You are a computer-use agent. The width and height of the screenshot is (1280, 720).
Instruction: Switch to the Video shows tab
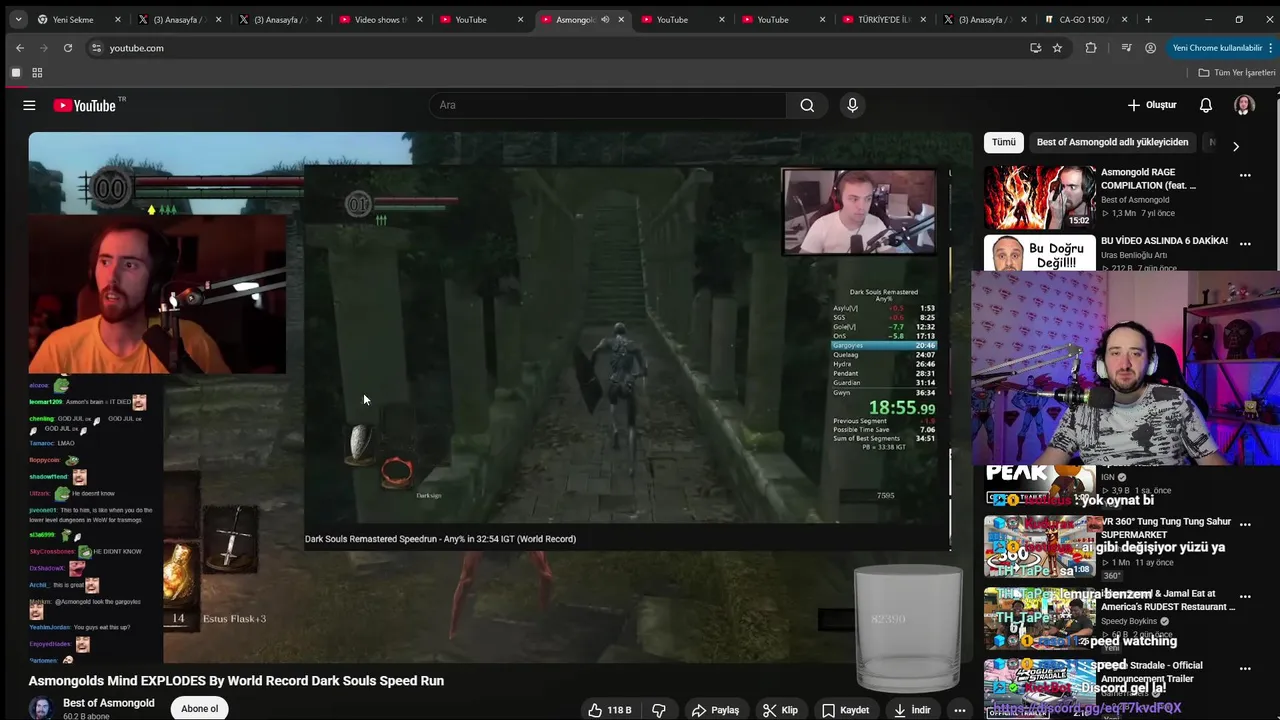point(380,19)
